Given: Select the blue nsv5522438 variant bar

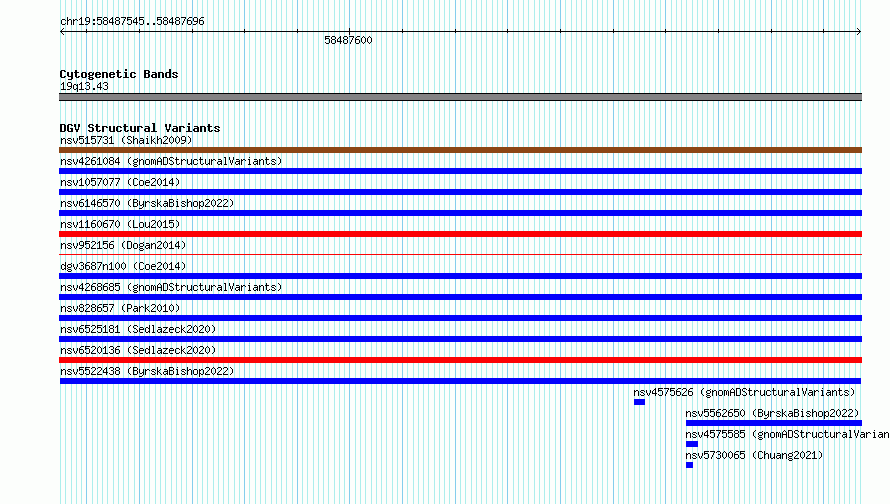Looking at the screenshot, I should click(460, 381).
